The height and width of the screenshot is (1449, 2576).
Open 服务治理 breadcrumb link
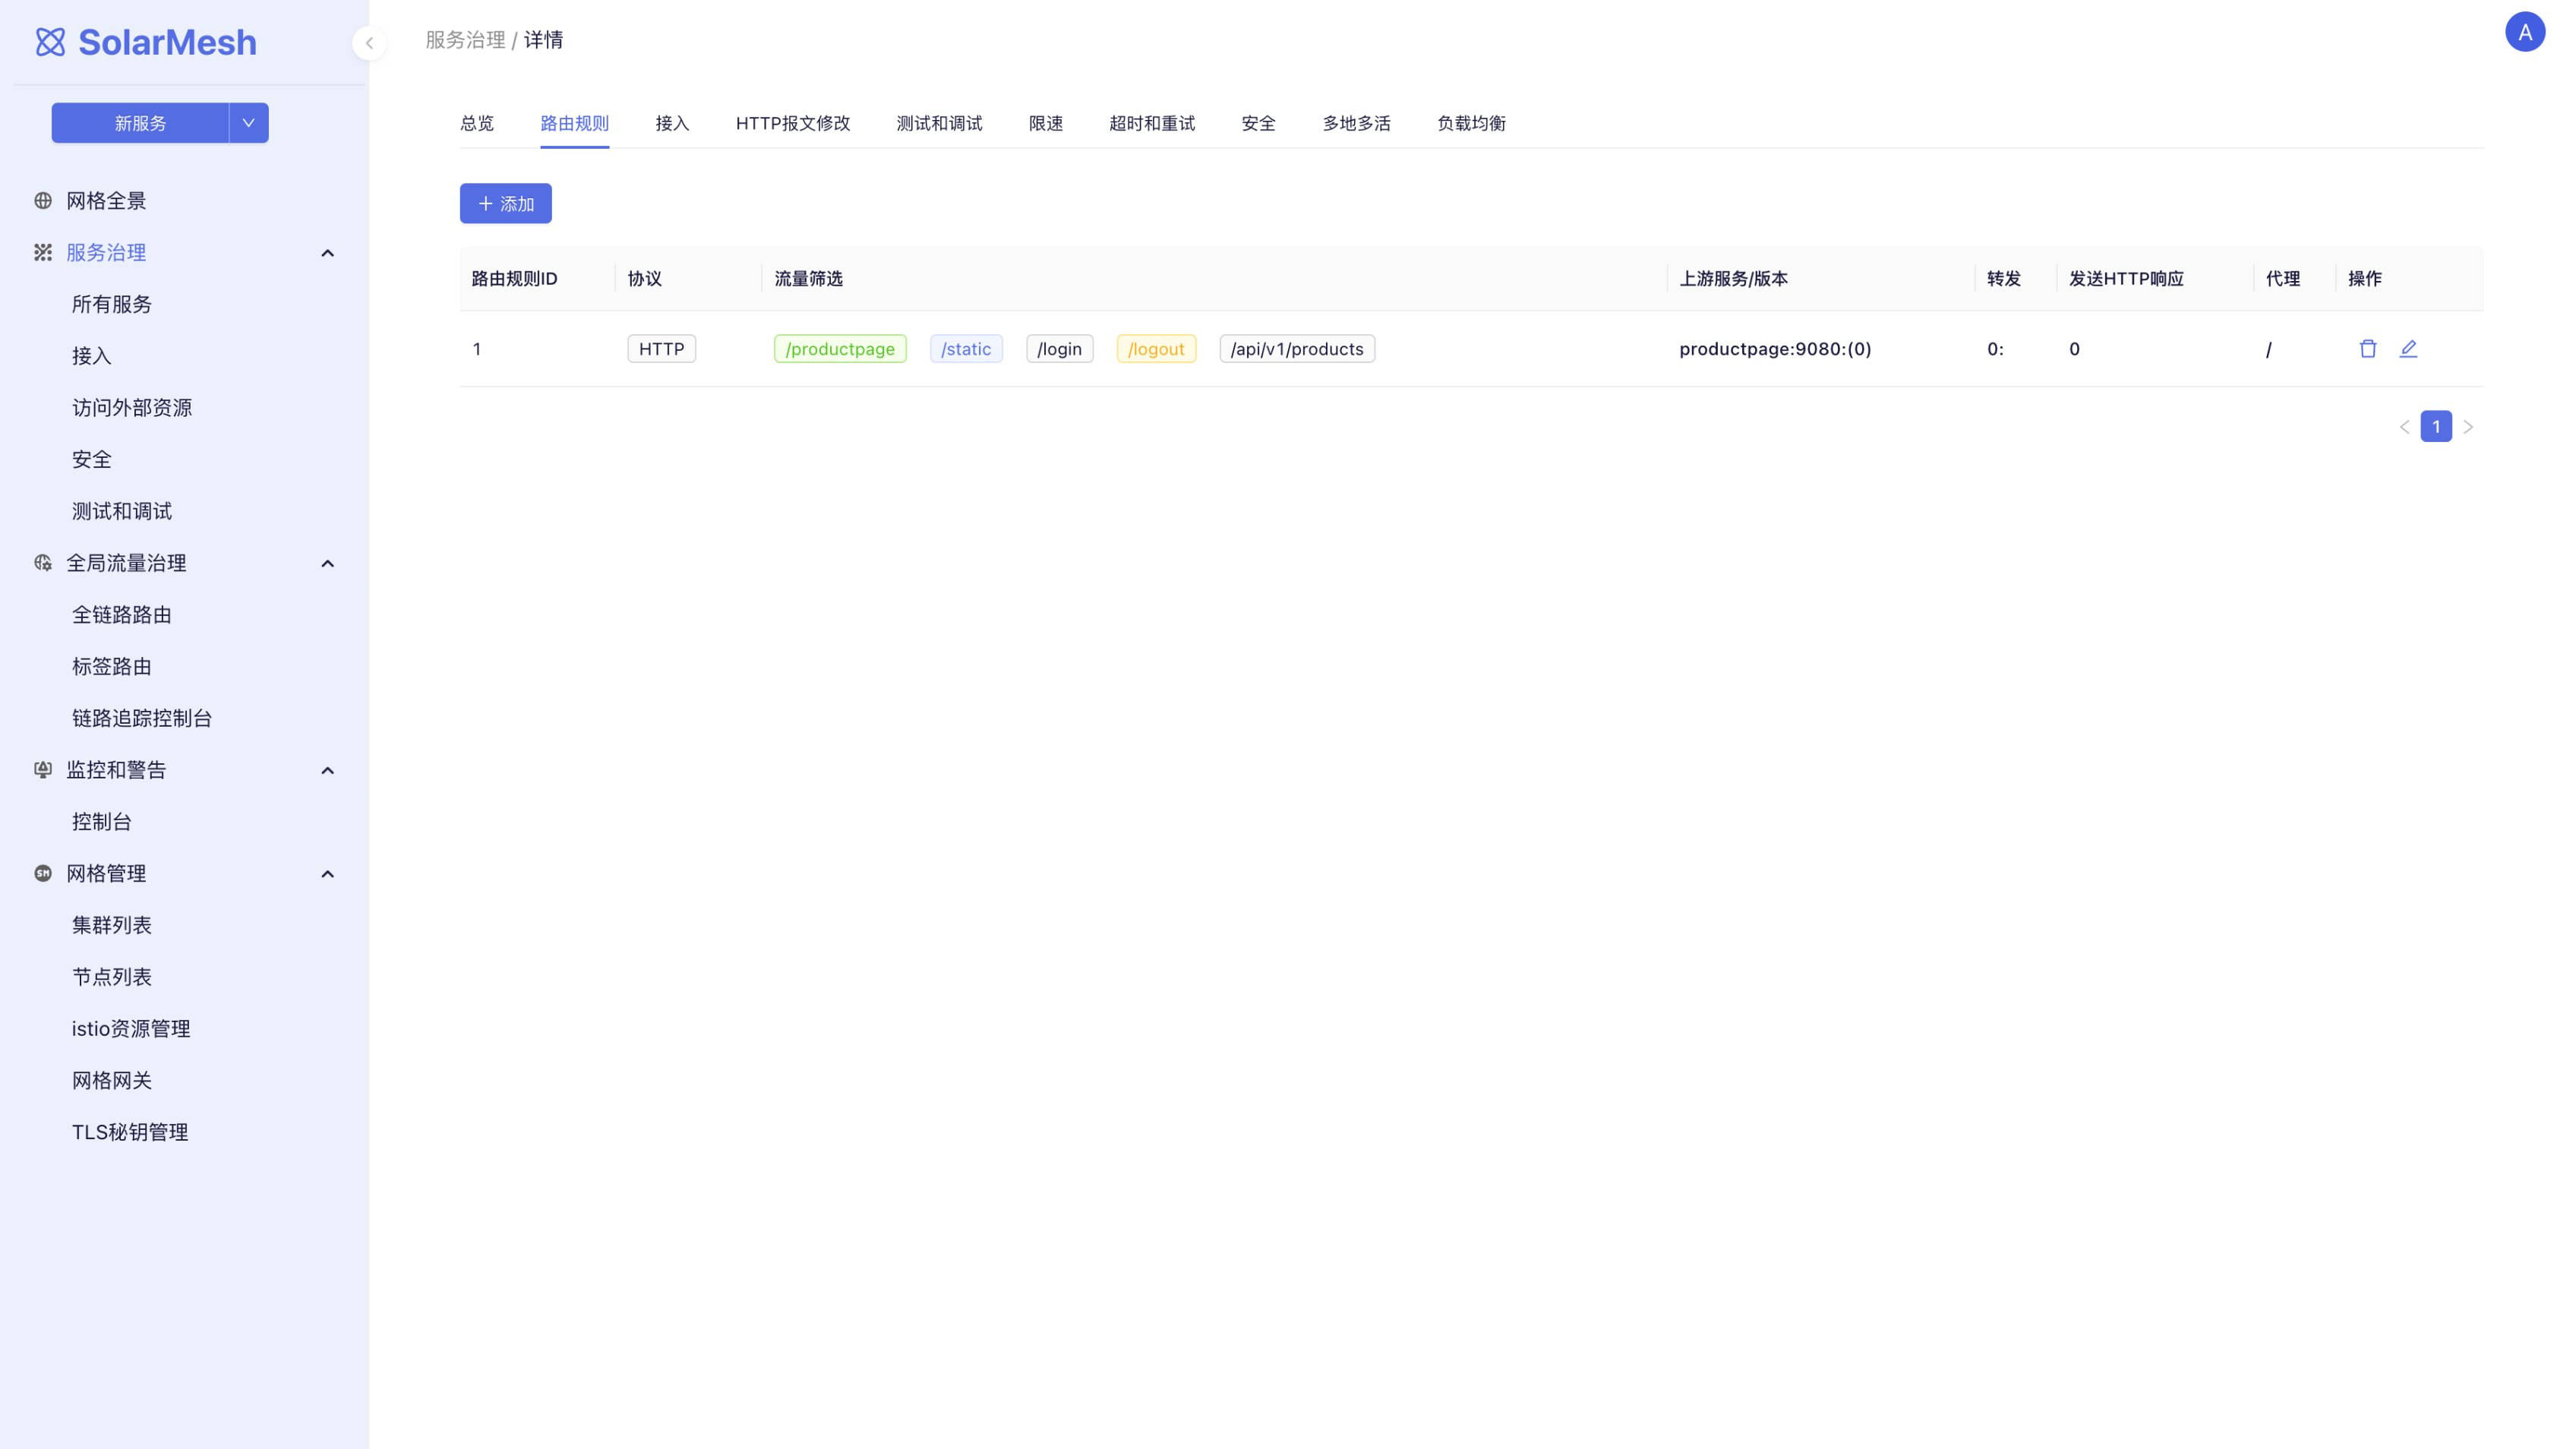pos(465,40)
